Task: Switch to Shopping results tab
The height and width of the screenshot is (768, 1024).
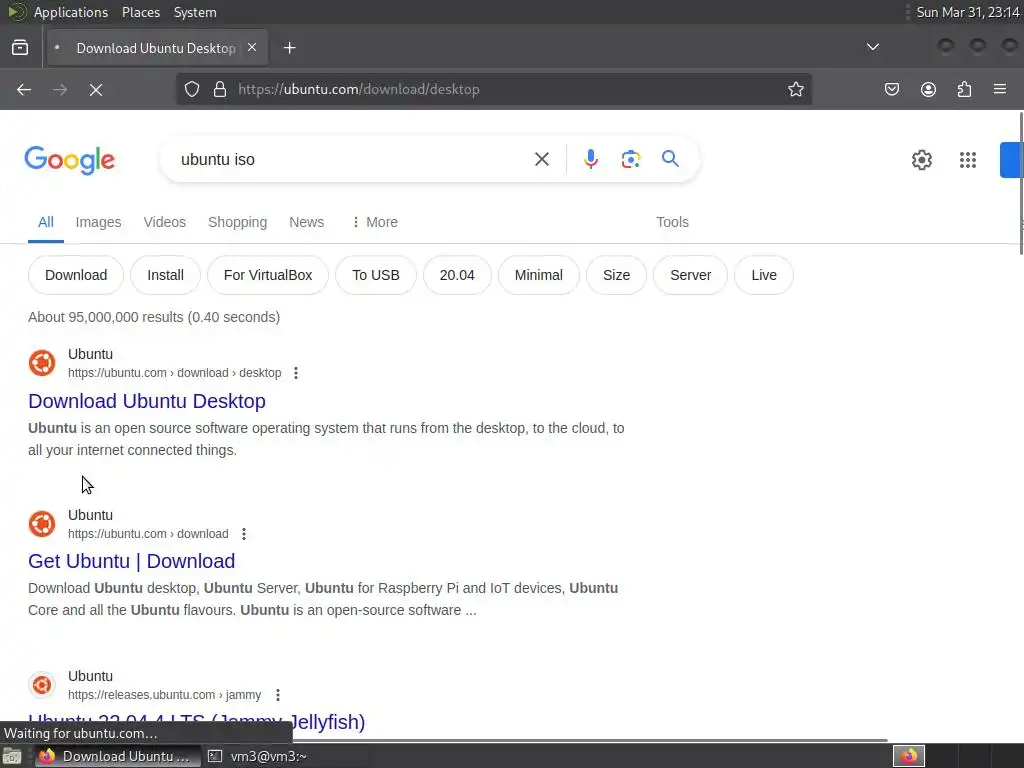Action: pyautogui.click(x=238, y=222)
